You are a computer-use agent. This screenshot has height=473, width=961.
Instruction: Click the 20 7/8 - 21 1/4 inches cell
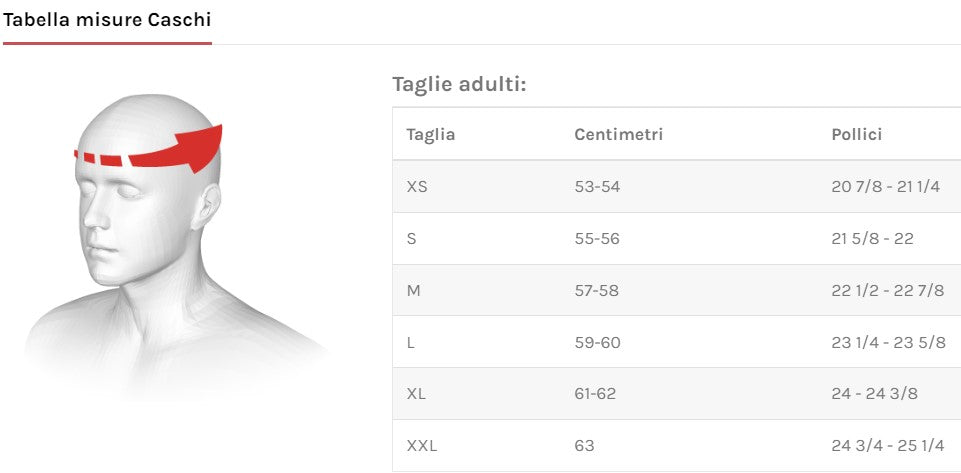click(x=886, y=186)
